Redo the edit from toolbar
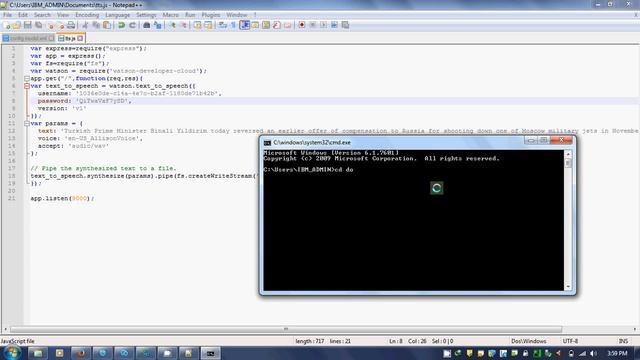The width and height of the screenshot is (640, 360). click(132, 25)
